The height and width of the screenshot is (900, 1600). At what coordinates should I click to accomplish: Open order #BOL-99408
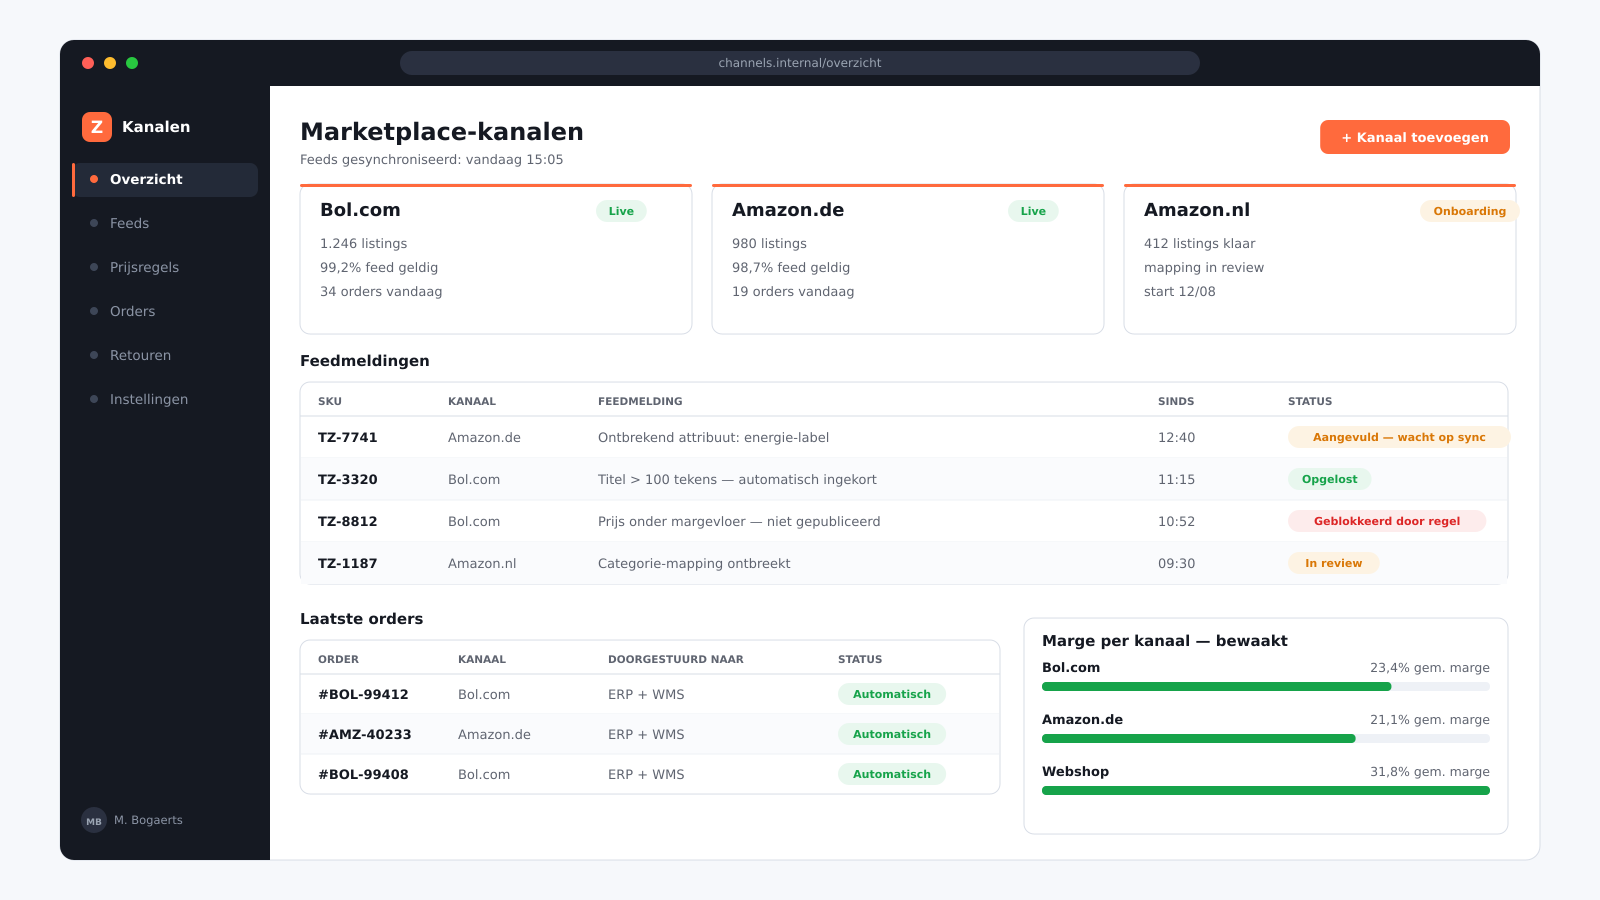363,775
